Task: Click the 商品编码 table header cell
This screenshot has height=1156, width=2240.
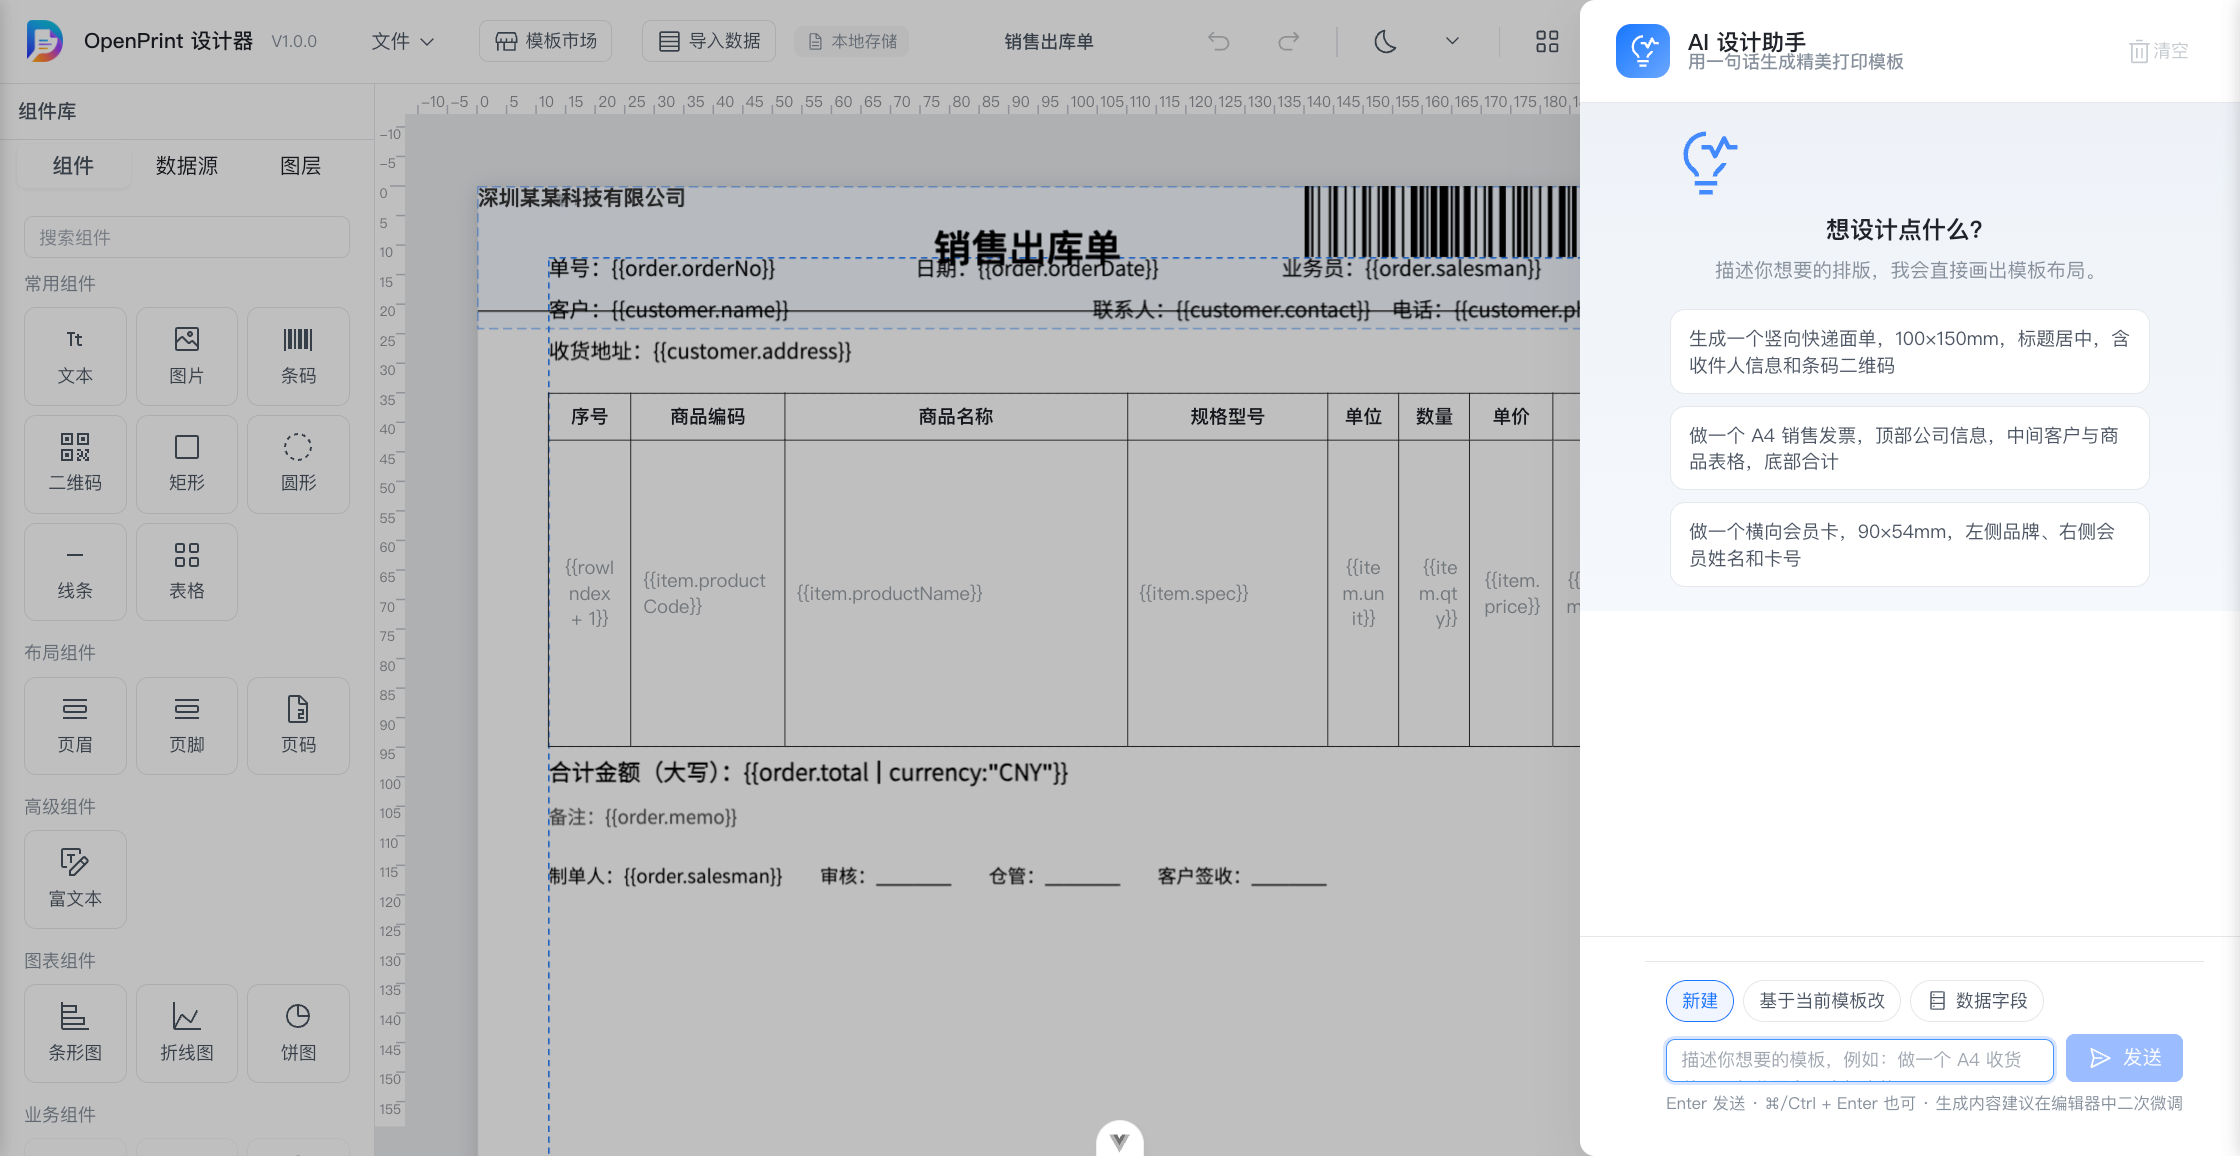Action: (x=707, y=417)
